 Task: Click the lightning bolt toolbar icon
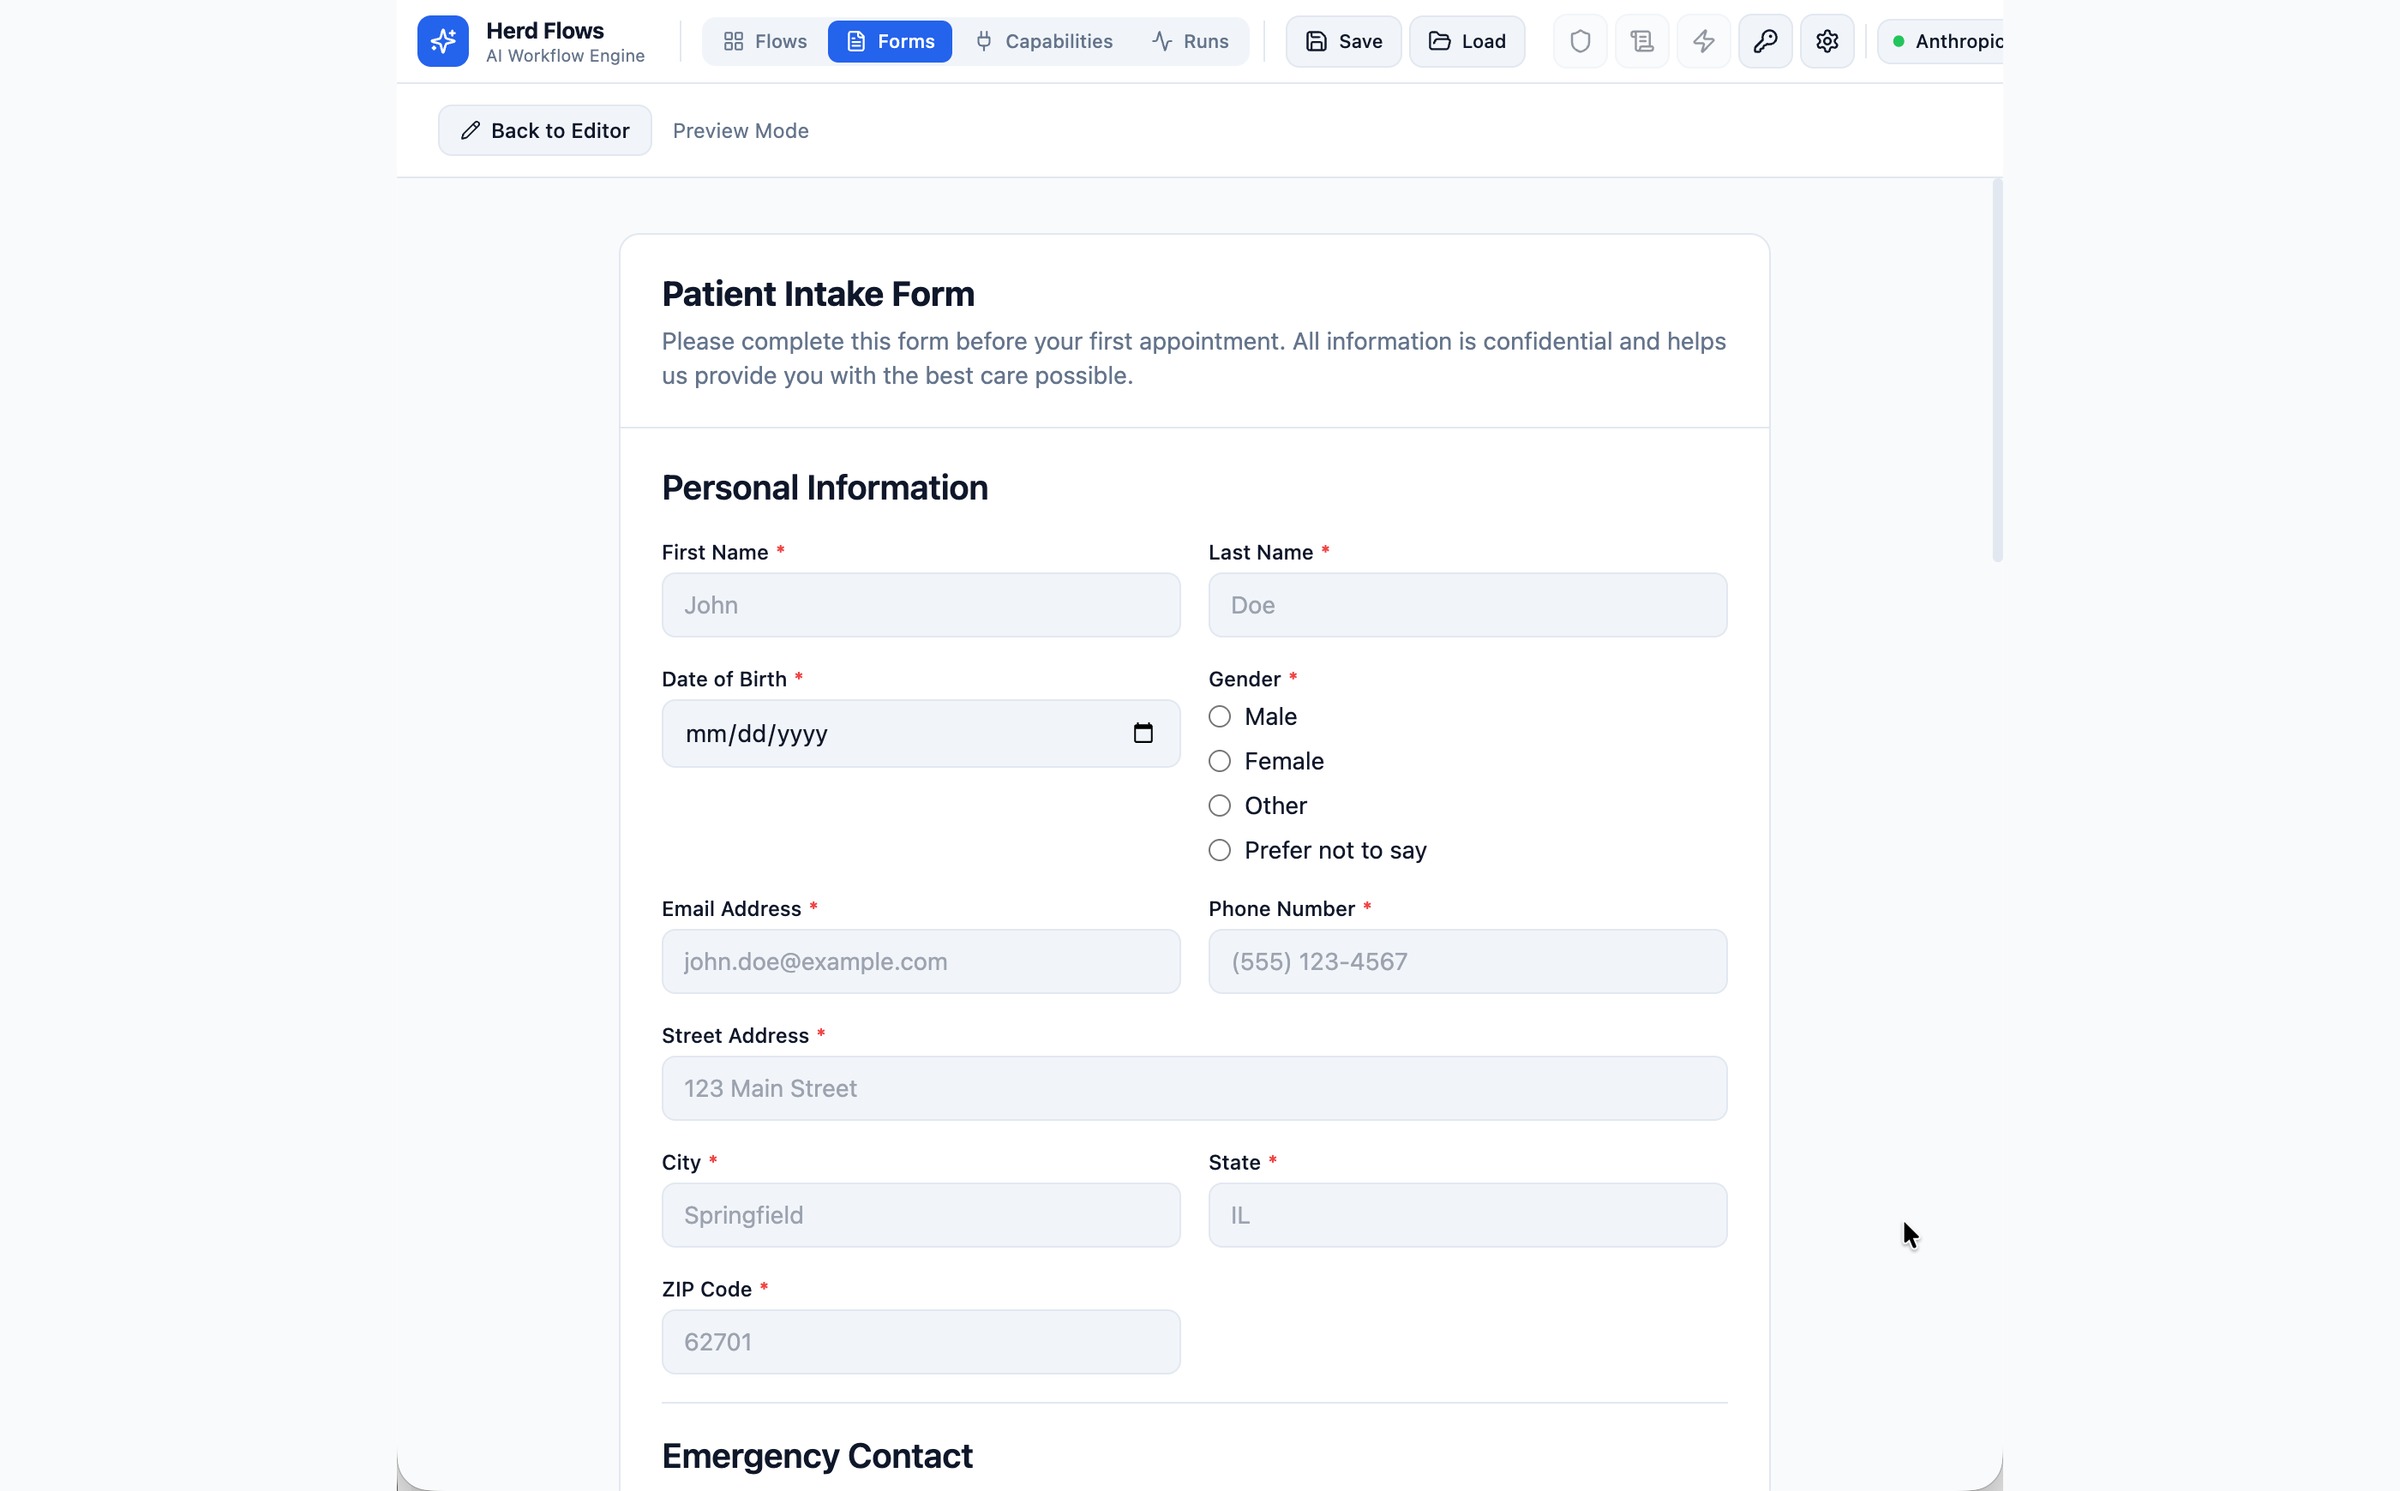pyautogui.click(x=1704, y=41)
